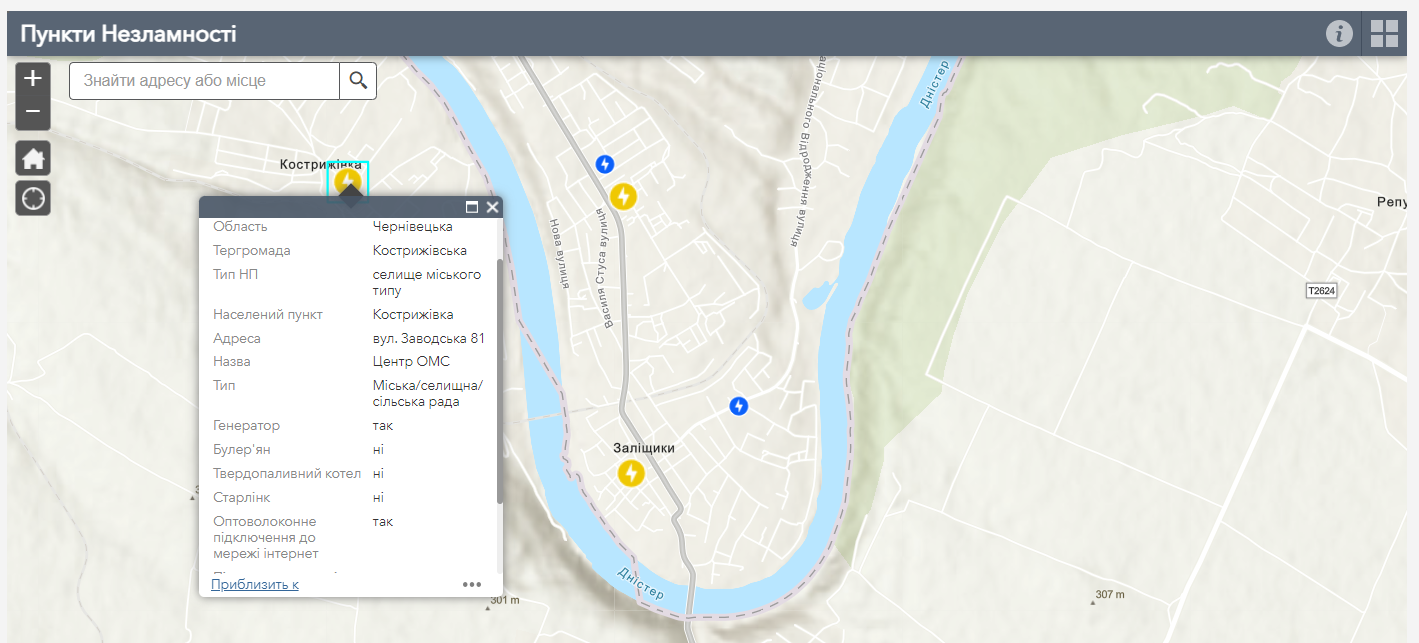Maximize the popup info window
The height and width of the screenshot is (643, 1419).
click(x=472, y=207)
